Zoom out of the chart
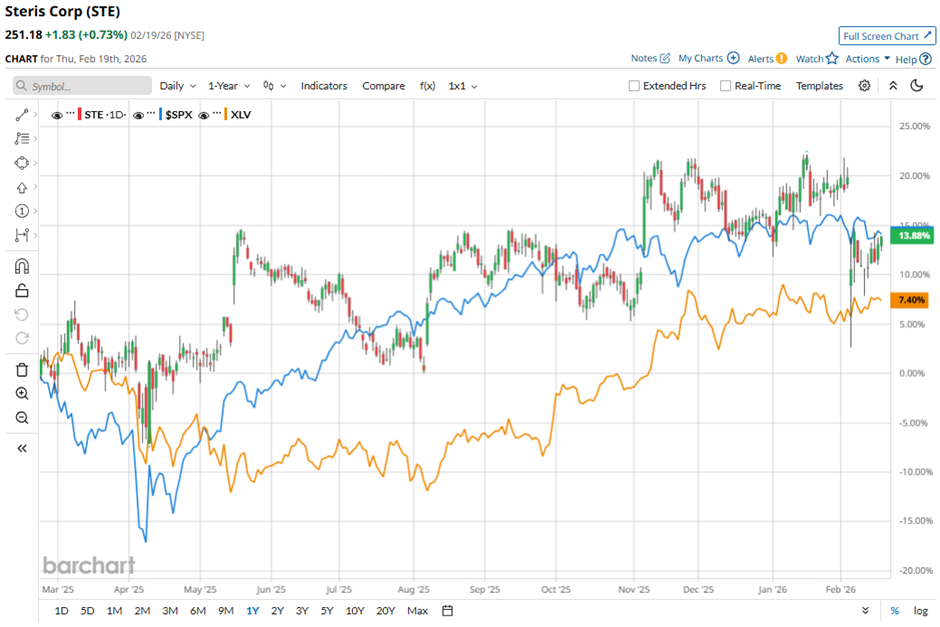940x627 pixels. 22,417
